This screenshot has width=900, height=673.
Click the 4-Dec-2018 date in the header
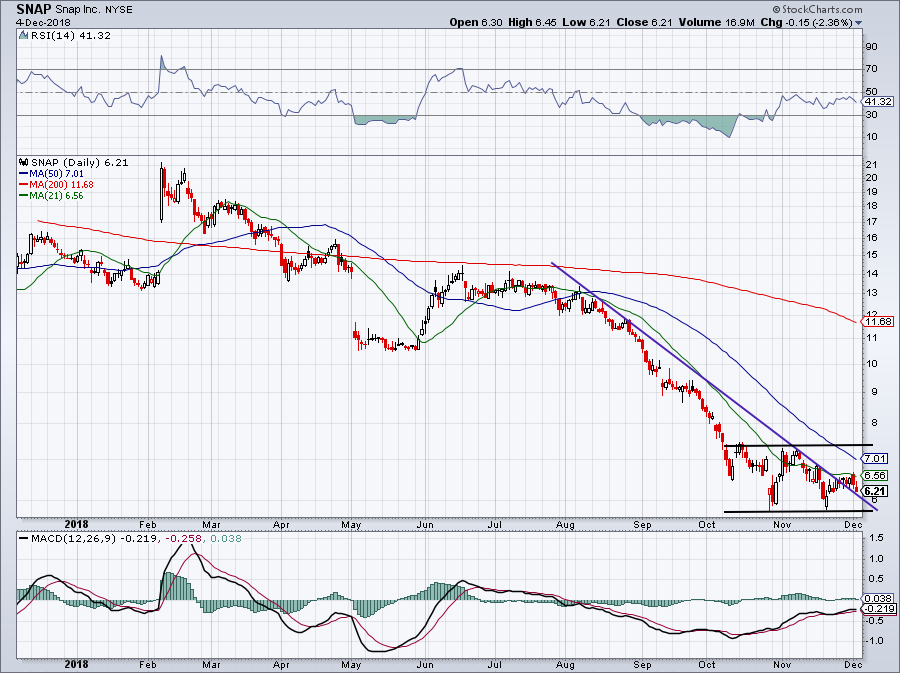39,23
